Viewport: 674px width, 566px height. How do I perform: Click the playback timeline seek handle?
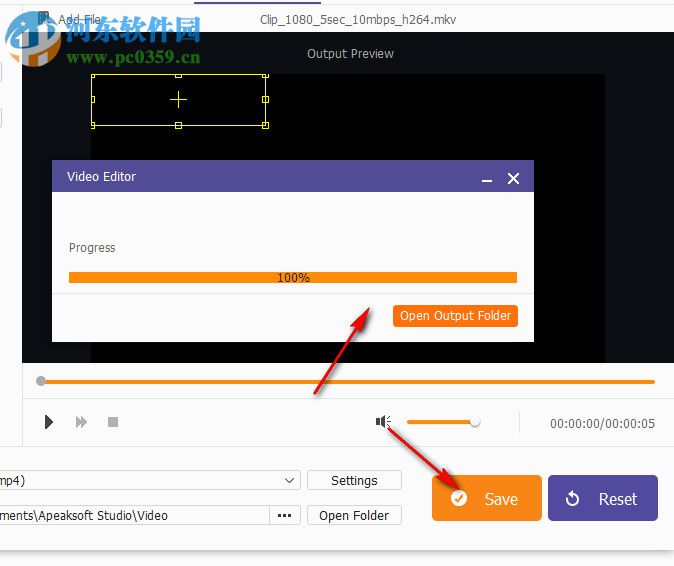pyautogui.click(x=41, y=381)
